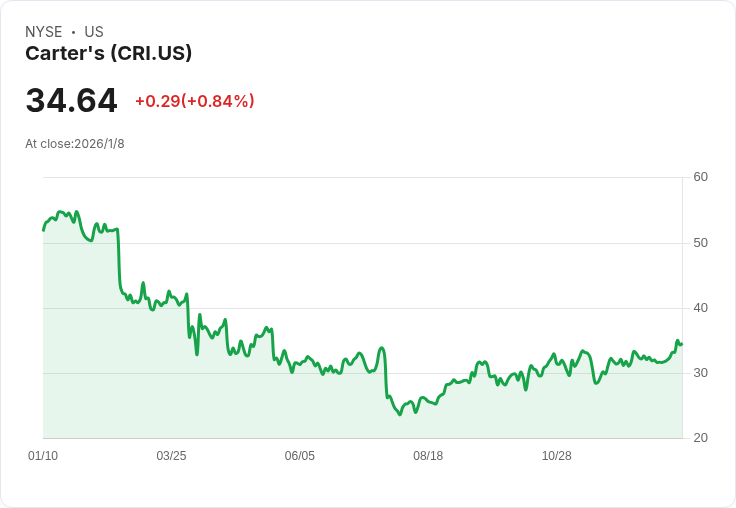Screen dimensions: 736x508
Task: Select the 08/18 date on time axis
Action: pos(428,456)
